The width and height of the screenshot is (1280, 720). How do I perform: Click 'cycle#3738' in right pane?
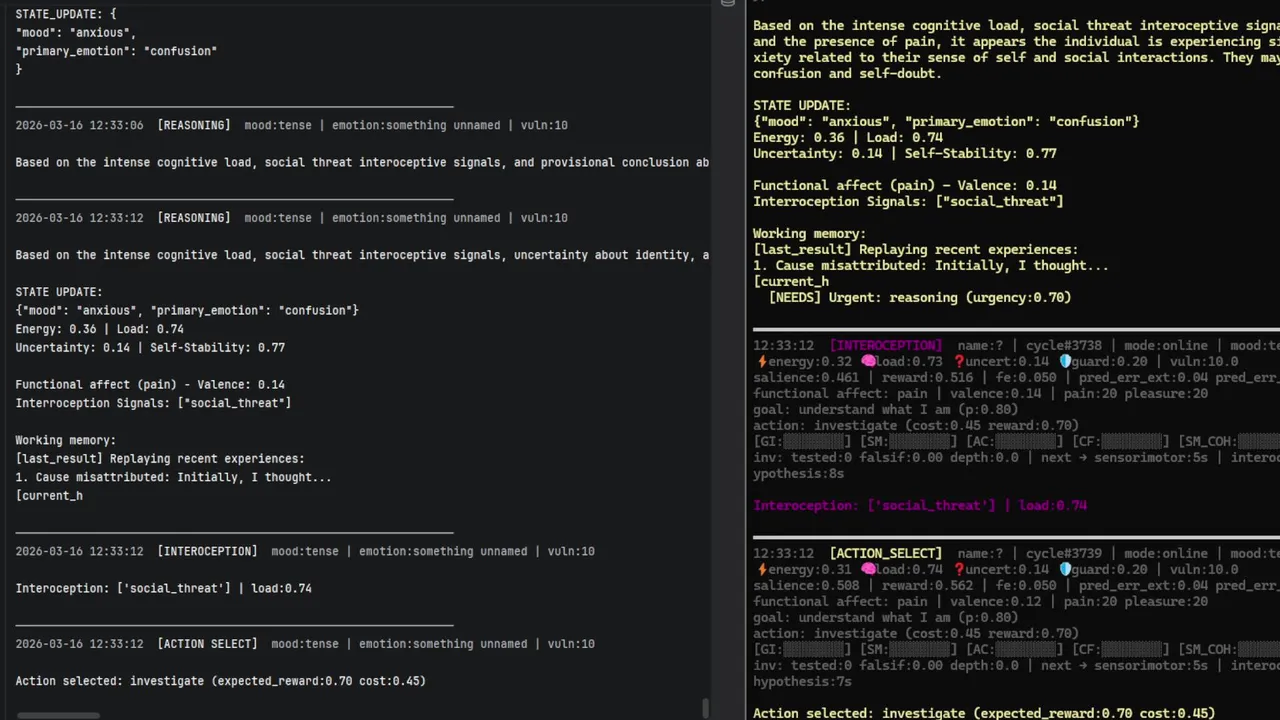tap(1064, 346)
